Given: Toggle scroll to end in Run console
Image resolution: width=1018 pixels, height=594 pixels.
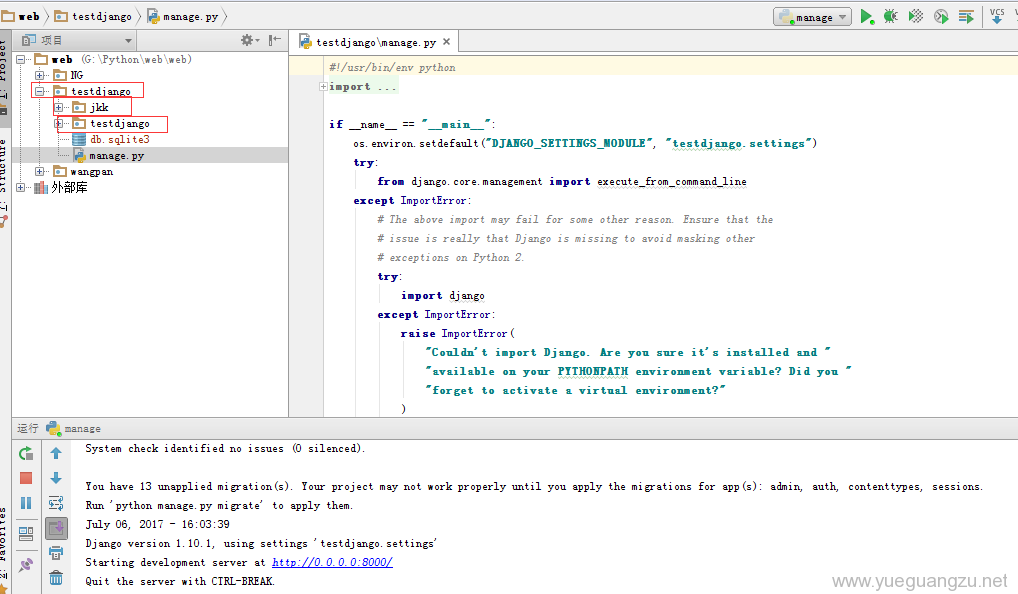Looking at the screenshot, I should click(56, 528).
